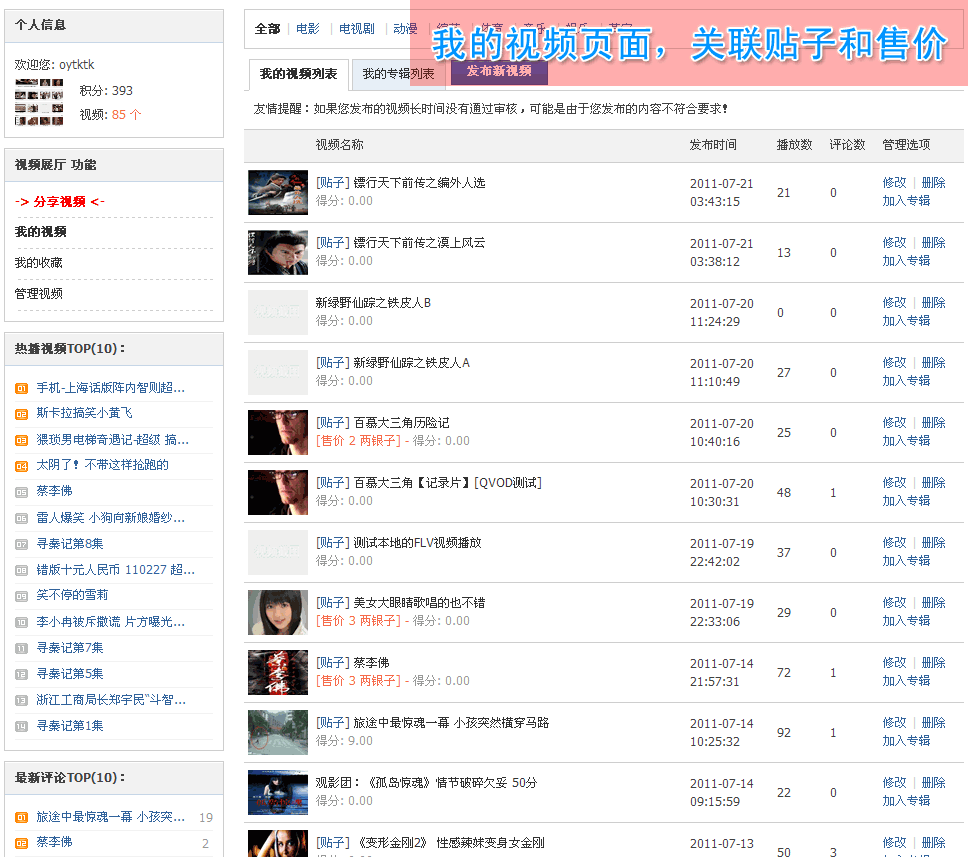Click rank 02 icon in 最新评论 list

click(22, 843)
